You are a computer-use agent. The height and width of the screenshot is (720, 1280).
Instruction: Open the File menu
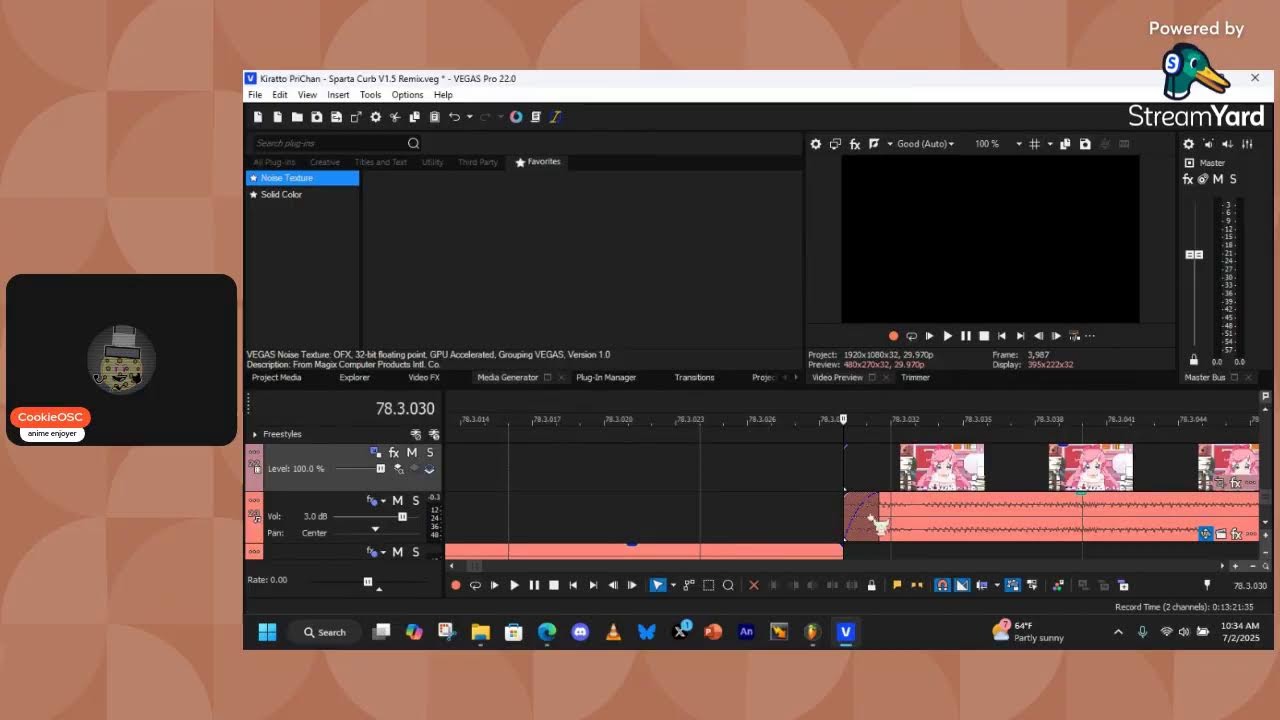pos(255,95)
